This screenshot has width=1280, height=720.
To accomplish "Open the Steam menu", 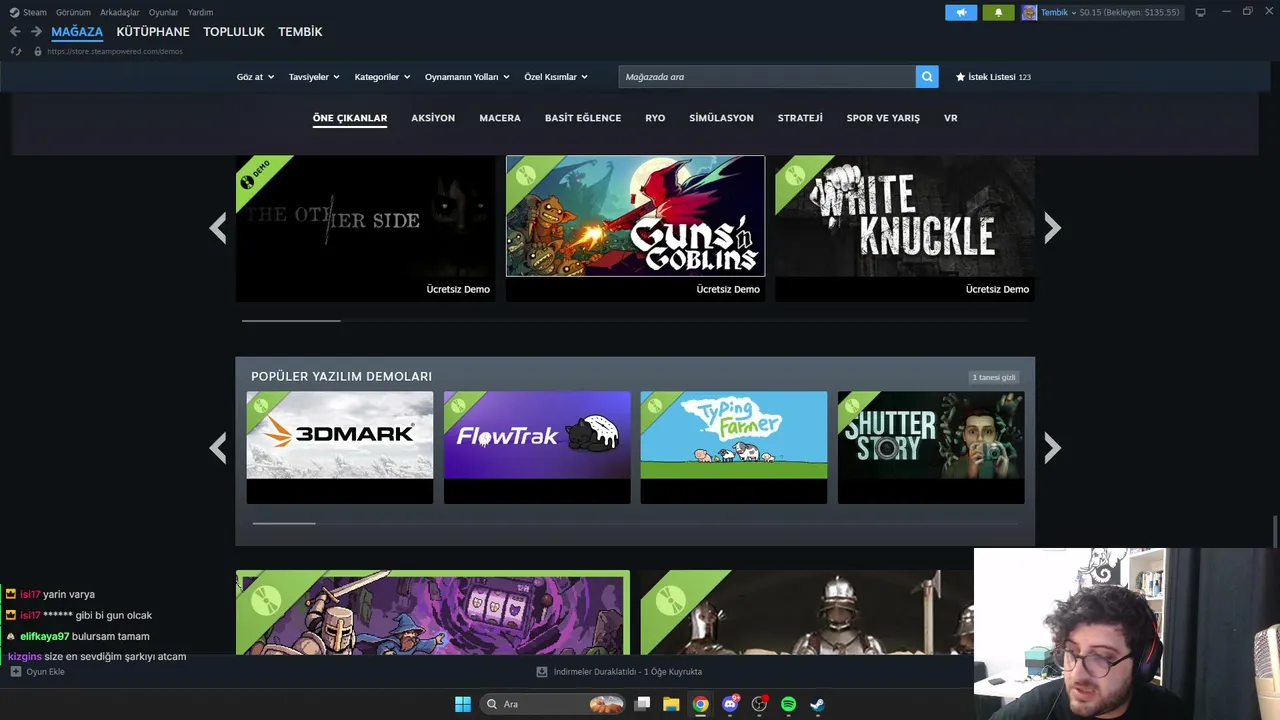I will coord(35,12).
